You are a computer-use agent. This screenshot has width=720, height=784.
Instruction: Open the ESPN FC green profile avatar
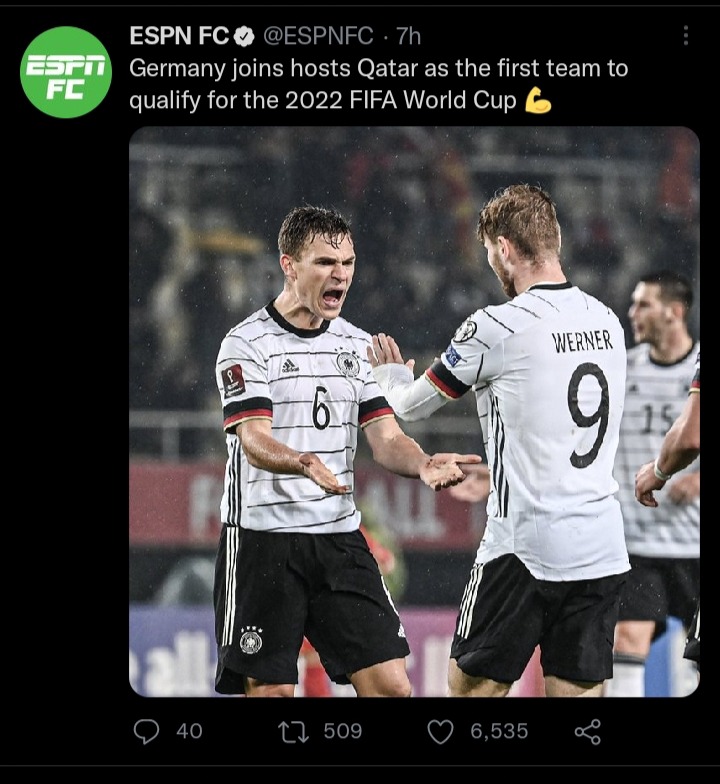click(x=66, y=72)
